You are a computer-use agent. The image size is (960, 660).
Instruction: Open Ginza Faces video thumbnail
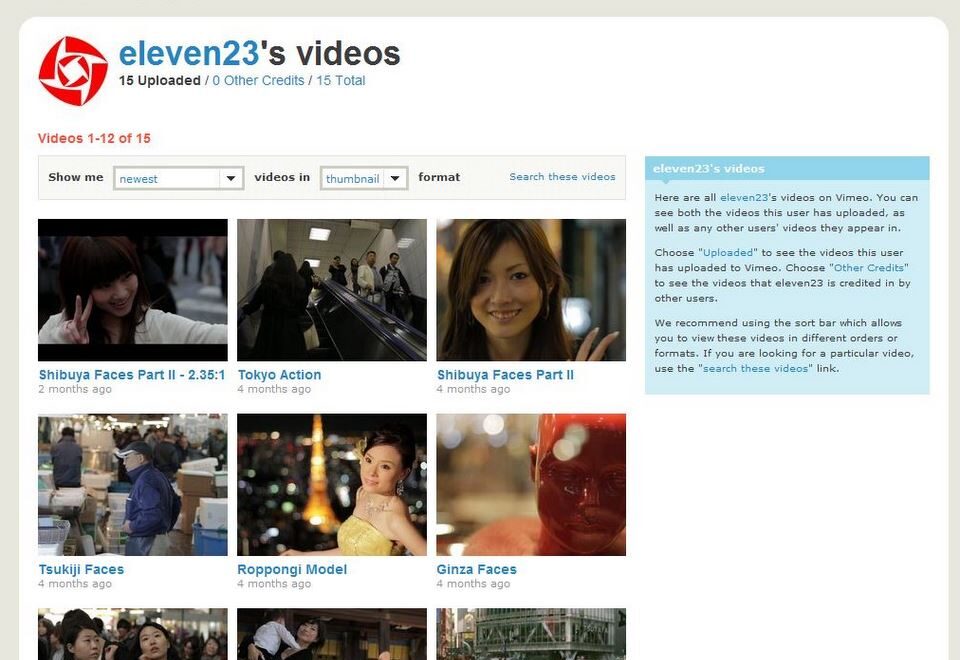coord(531,484)
